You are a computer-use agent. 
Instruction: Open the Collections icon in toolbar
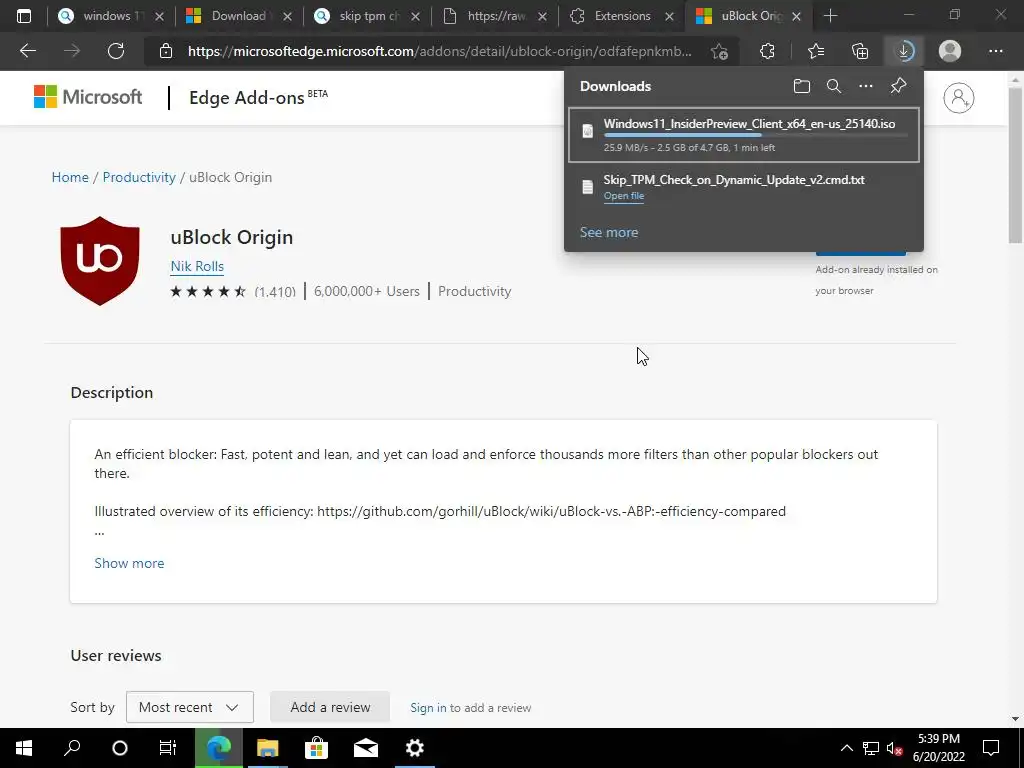860,51
